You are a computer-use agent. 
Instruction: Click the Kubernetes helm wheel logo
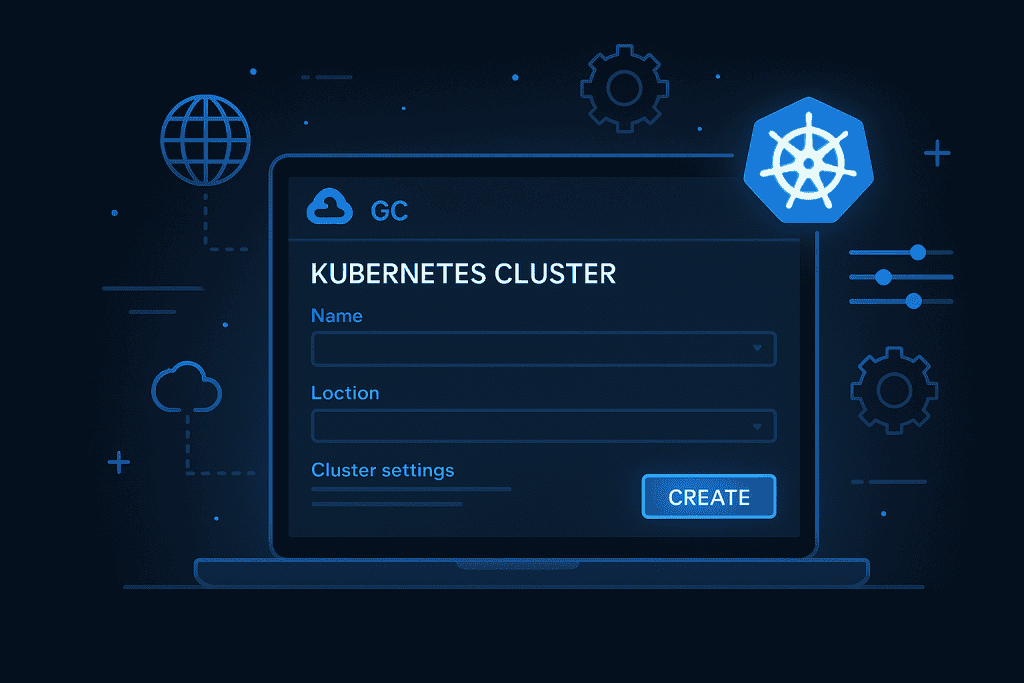tap(808, 161)
